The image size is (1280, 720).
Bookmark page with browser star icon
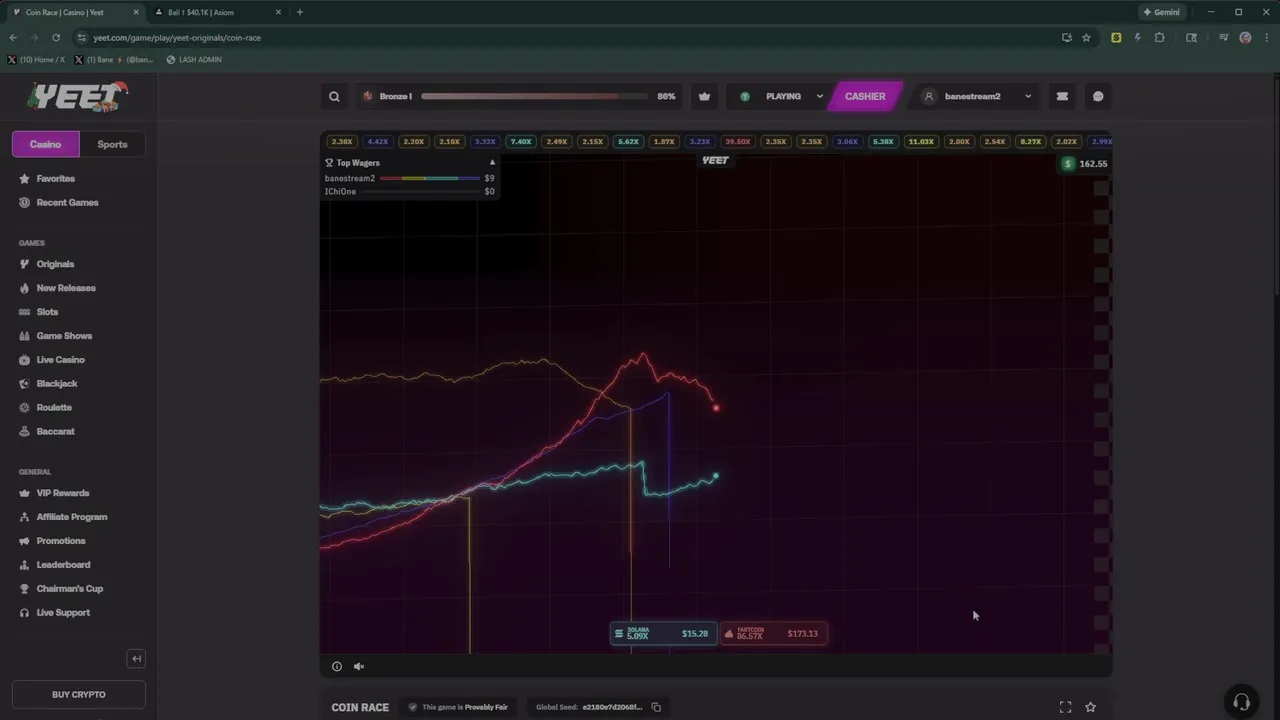click(1086, 38)
